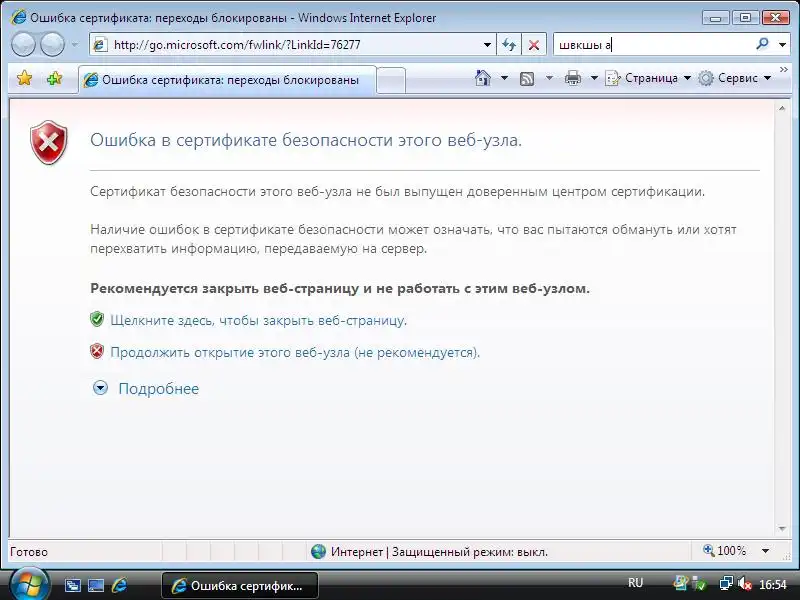Open the Сервис menu
The image size is (800, 600).
[735, 78]
